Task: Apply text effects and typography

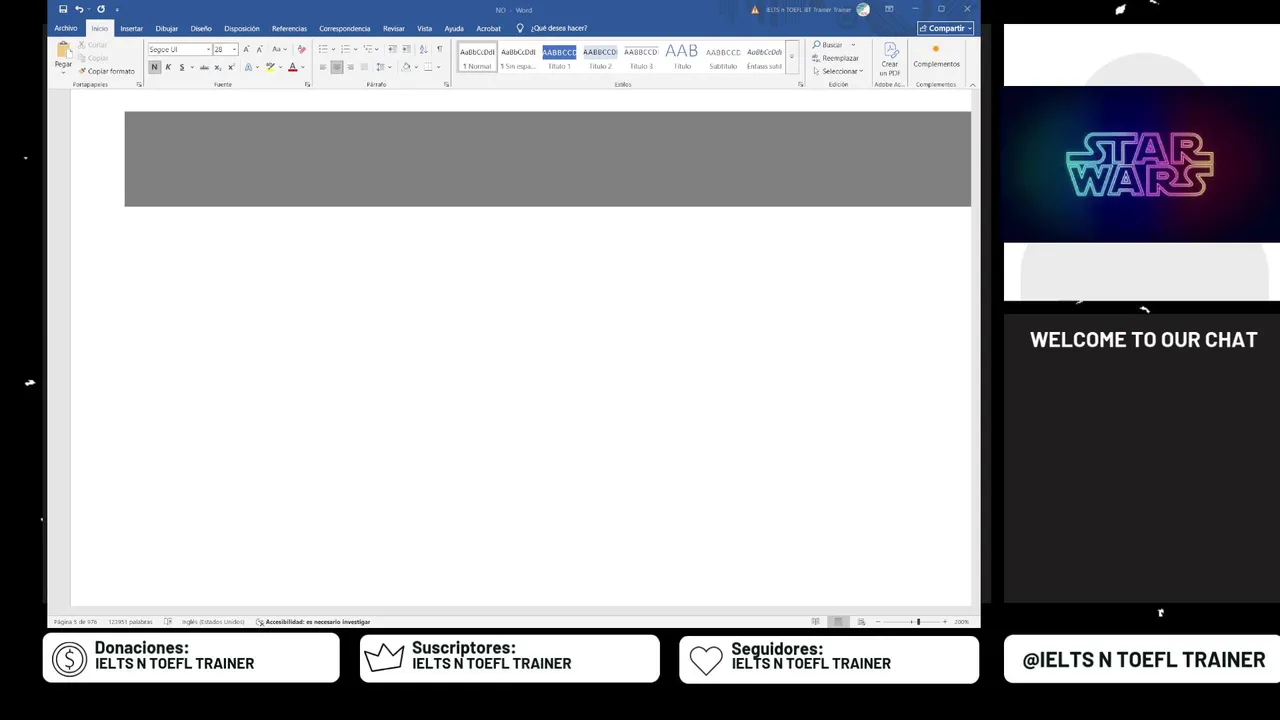Action: point(249,67)
